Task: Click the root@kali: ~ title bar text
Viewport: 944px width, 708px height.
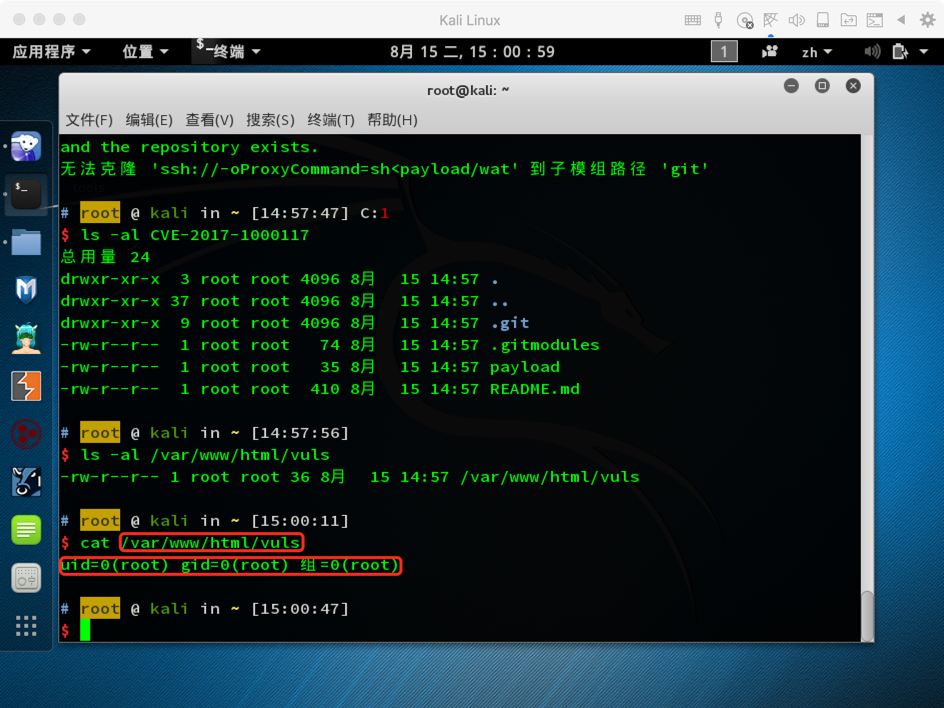Action: pyautogui.click(x=468, y=90)
